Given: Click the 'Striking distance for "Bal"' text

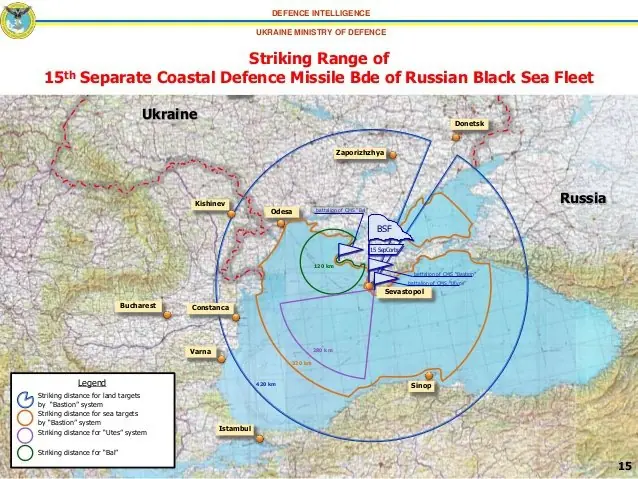Looking at the screenshot, I should (x=78, y=453).
